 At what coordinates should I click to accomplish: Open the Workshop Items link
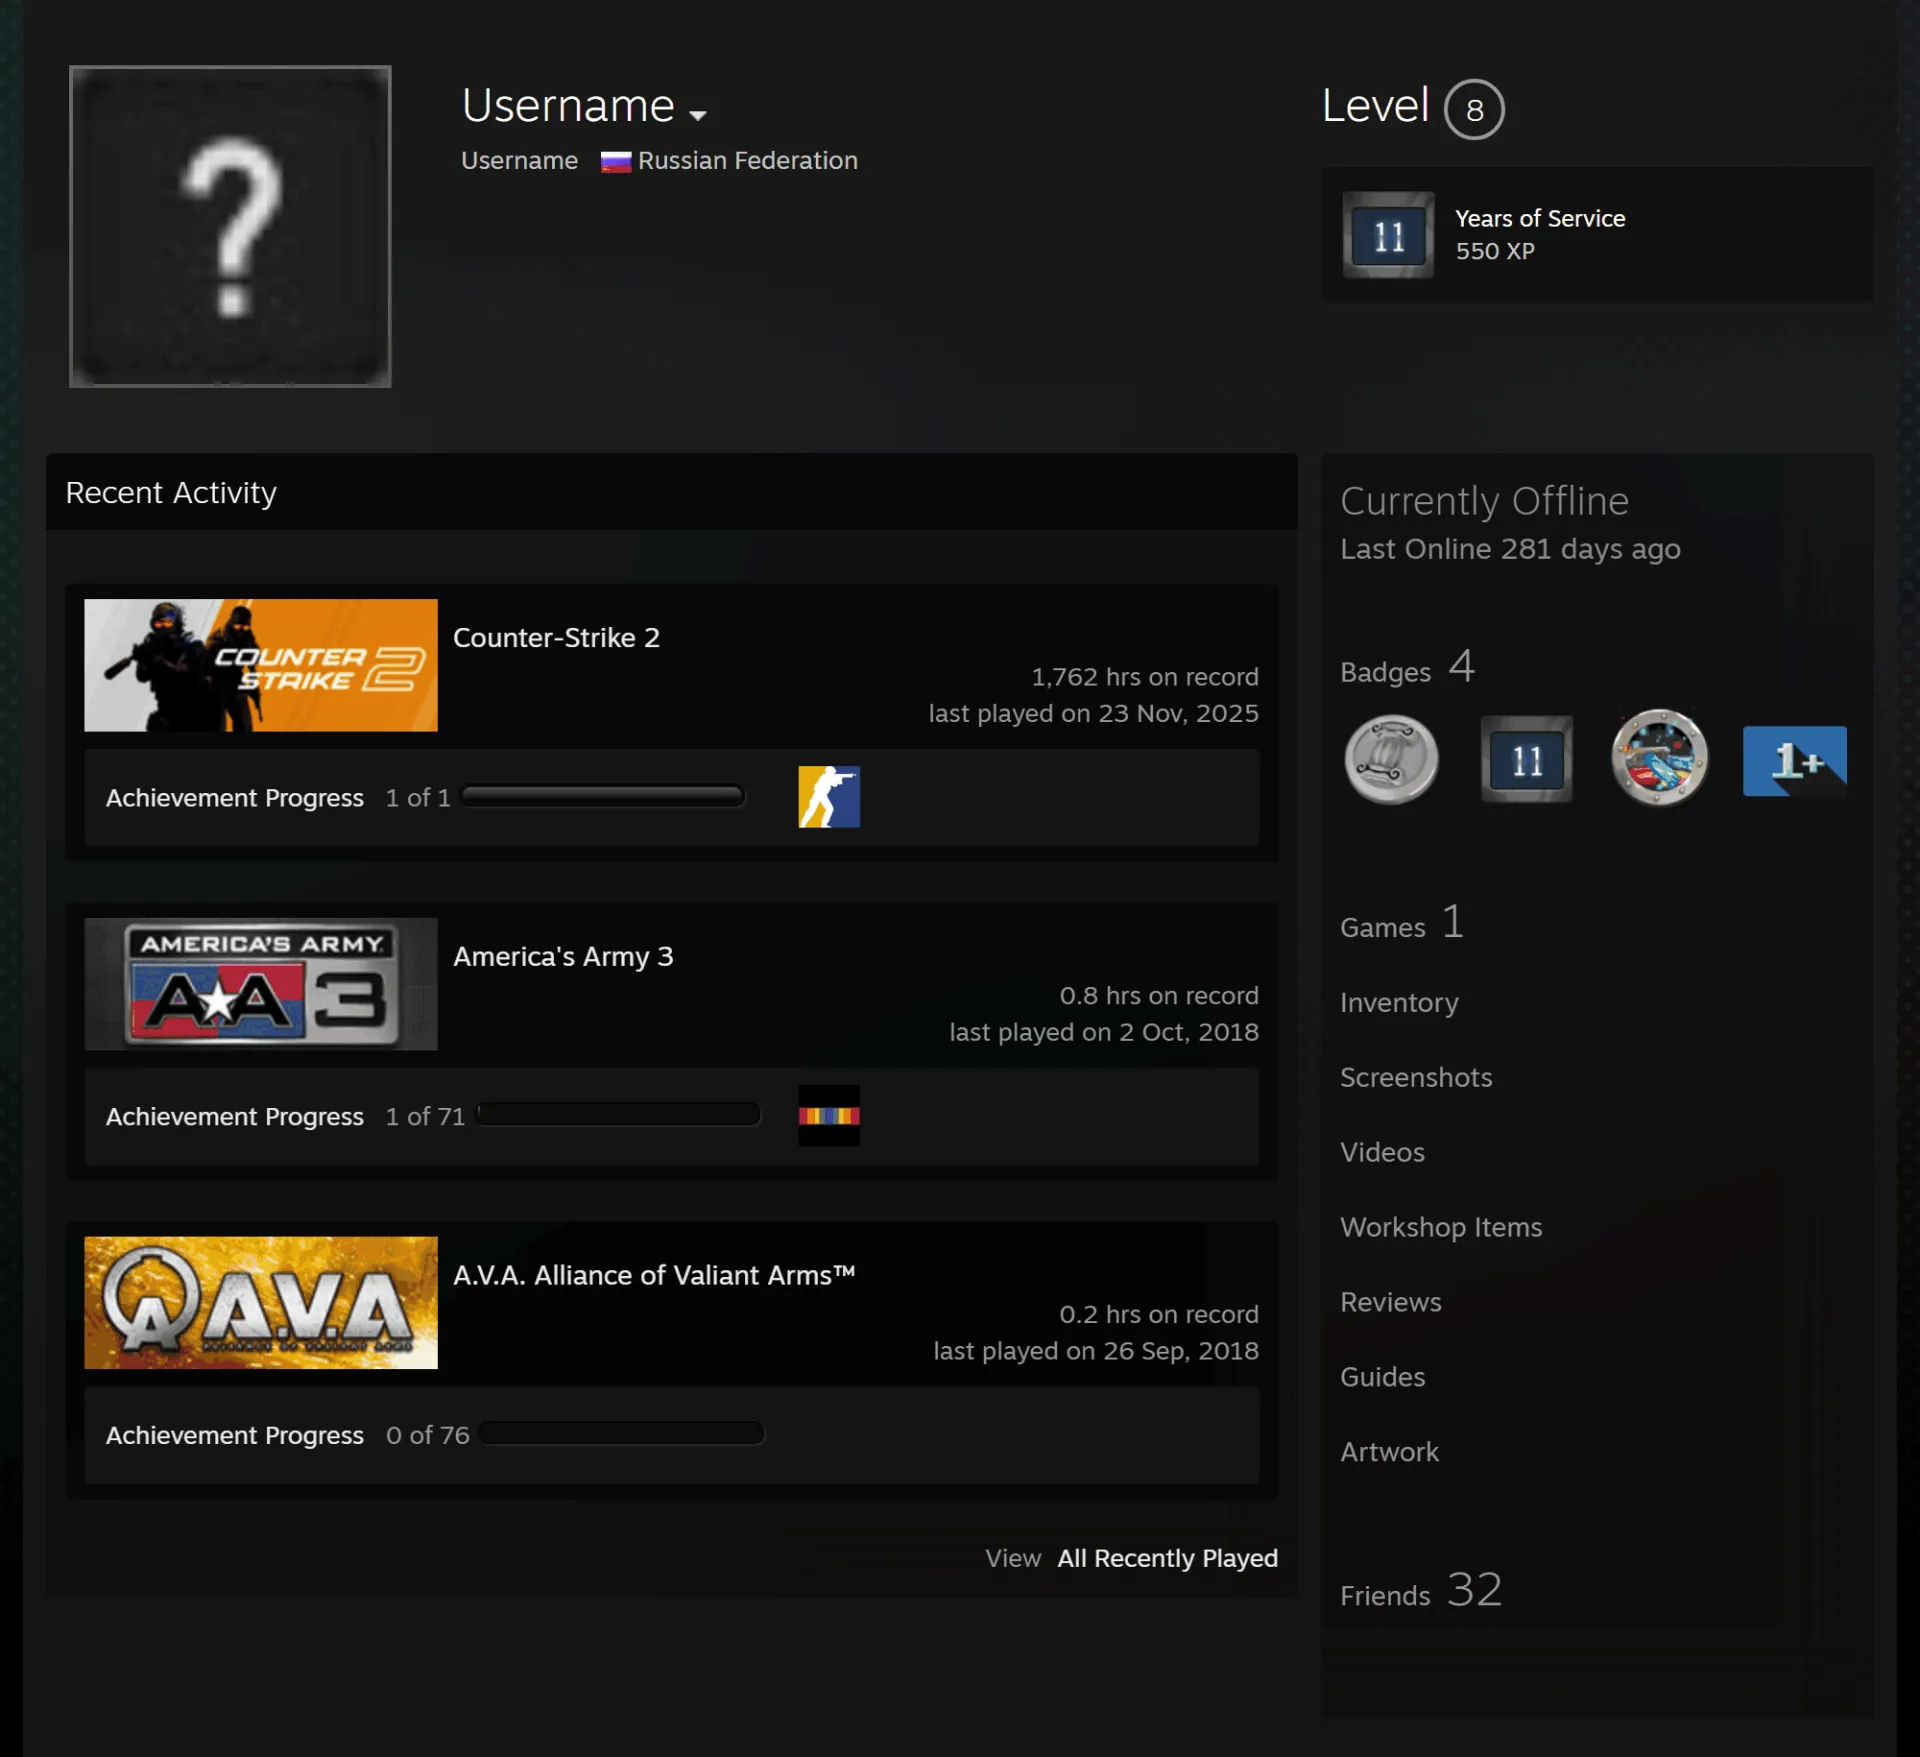pos(1441,1228)
